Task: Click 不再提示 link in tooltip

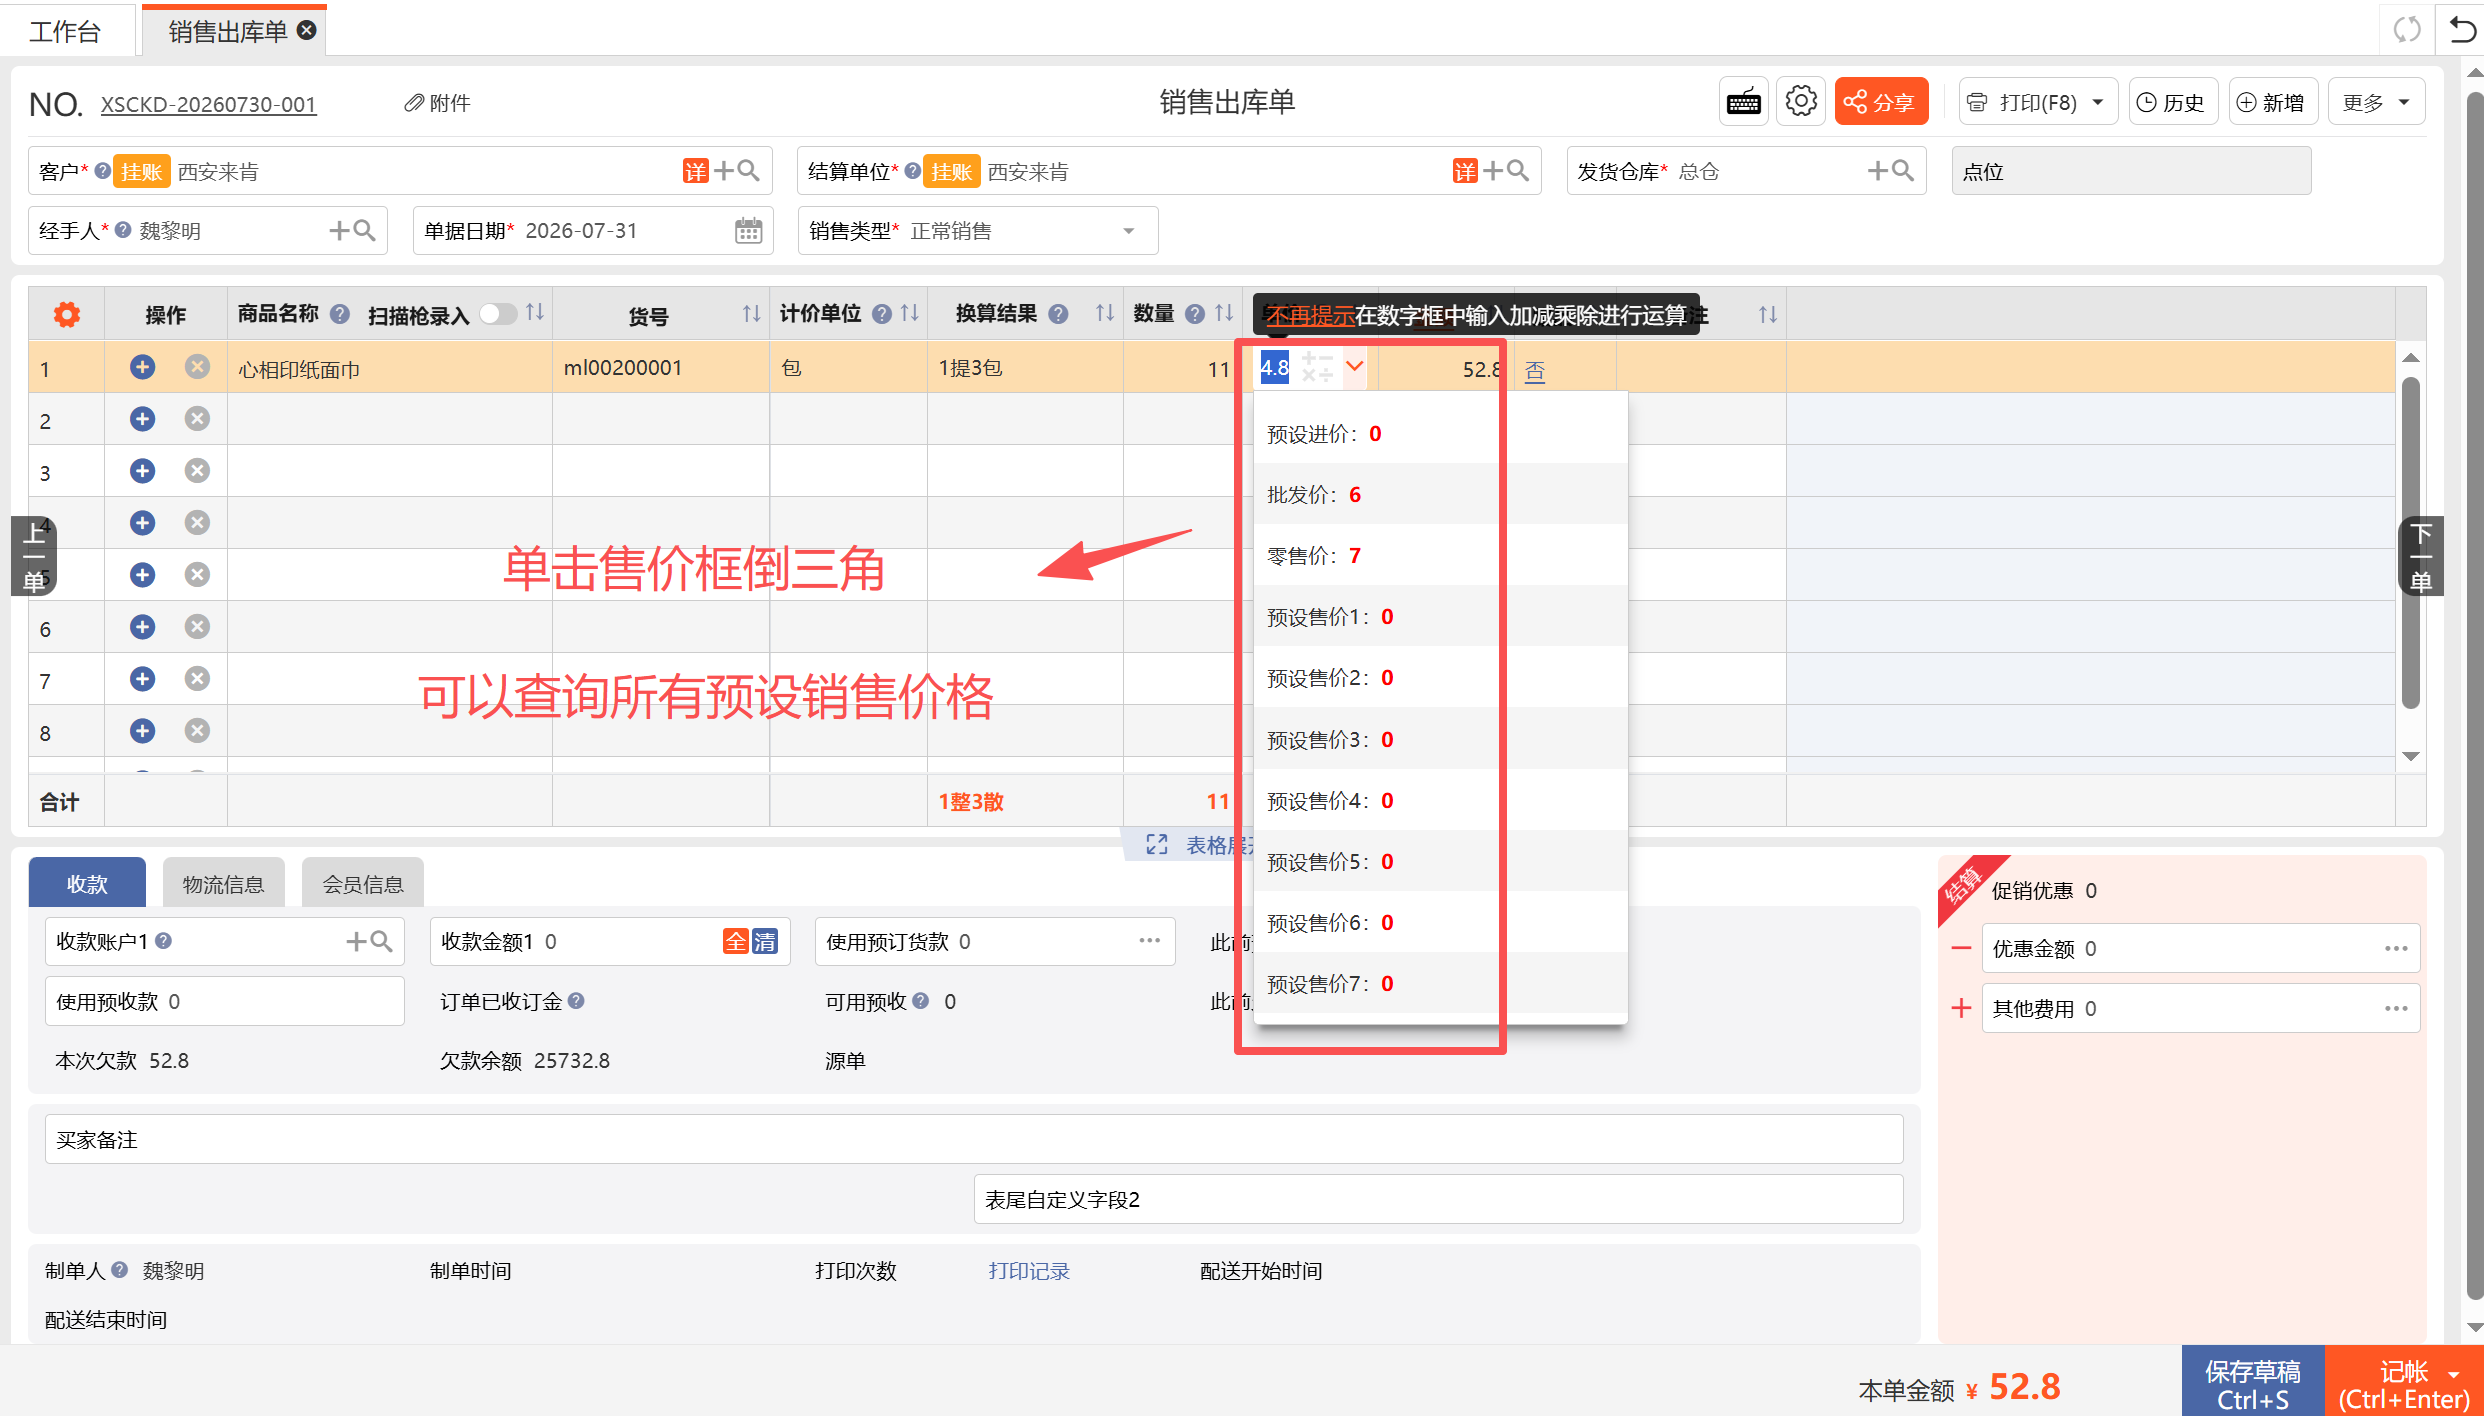Action: point(1310,316)
